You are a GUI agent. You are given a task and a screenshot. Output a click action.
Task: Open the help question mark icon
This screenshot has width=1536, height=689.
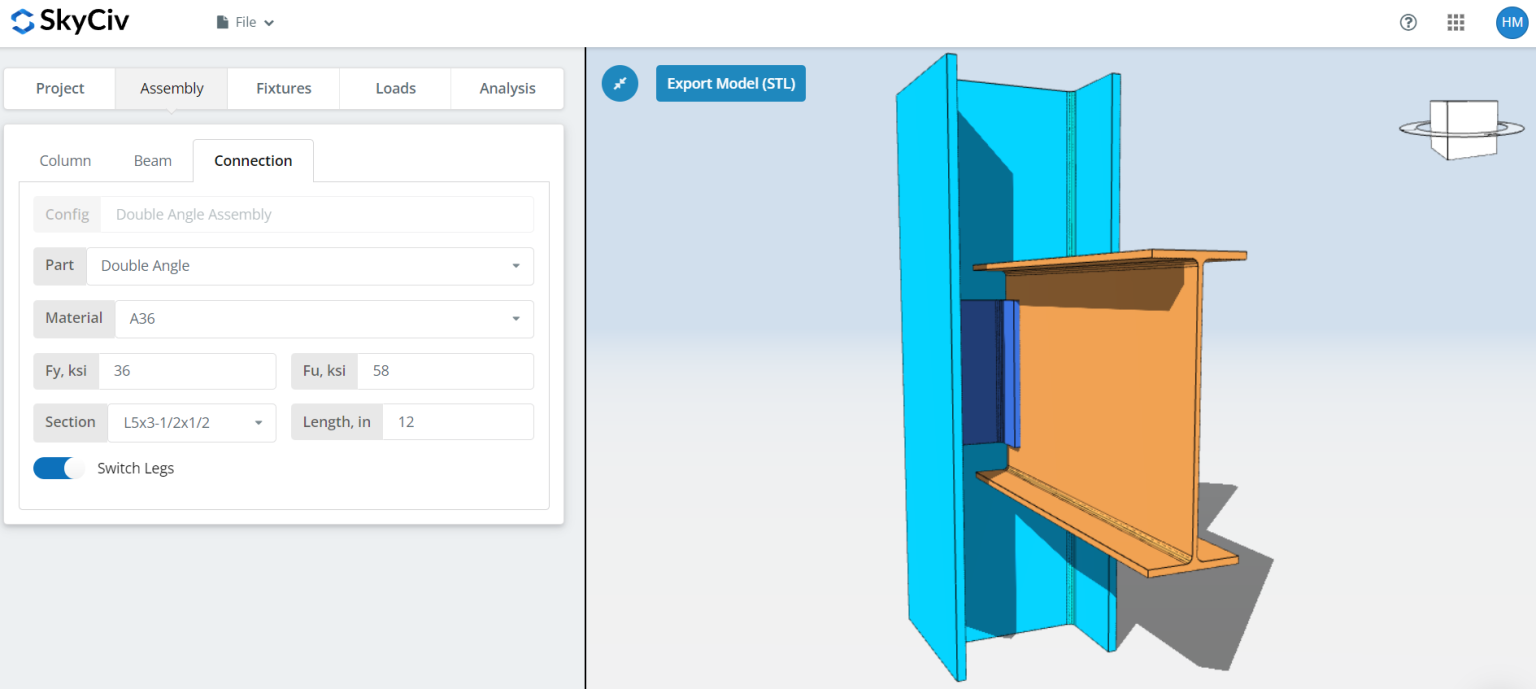(x=1408, y=22)
